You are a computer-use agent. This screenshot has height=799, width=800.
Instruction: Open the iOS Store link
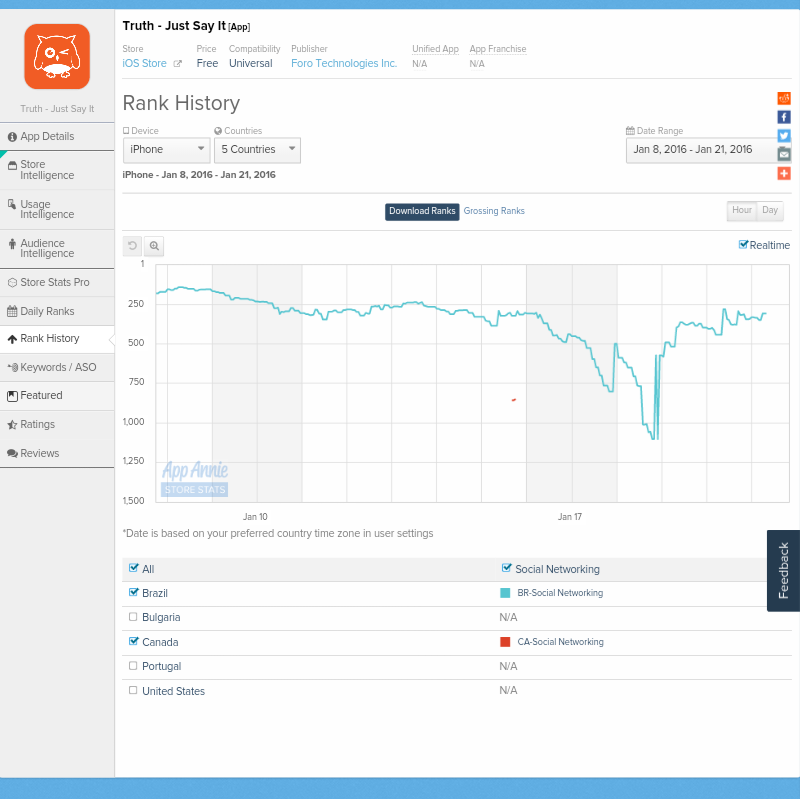coord(144,64)
